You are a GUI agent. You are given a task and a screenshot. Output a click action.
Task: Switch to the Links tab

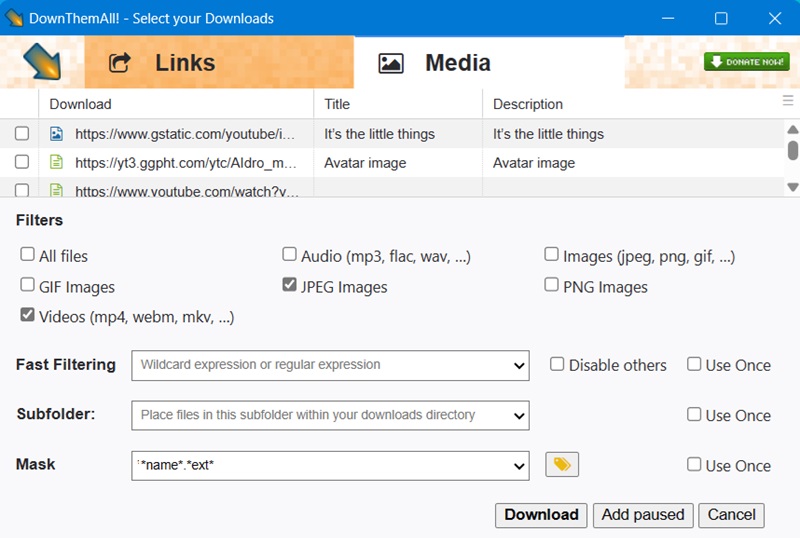pos(219,62)
